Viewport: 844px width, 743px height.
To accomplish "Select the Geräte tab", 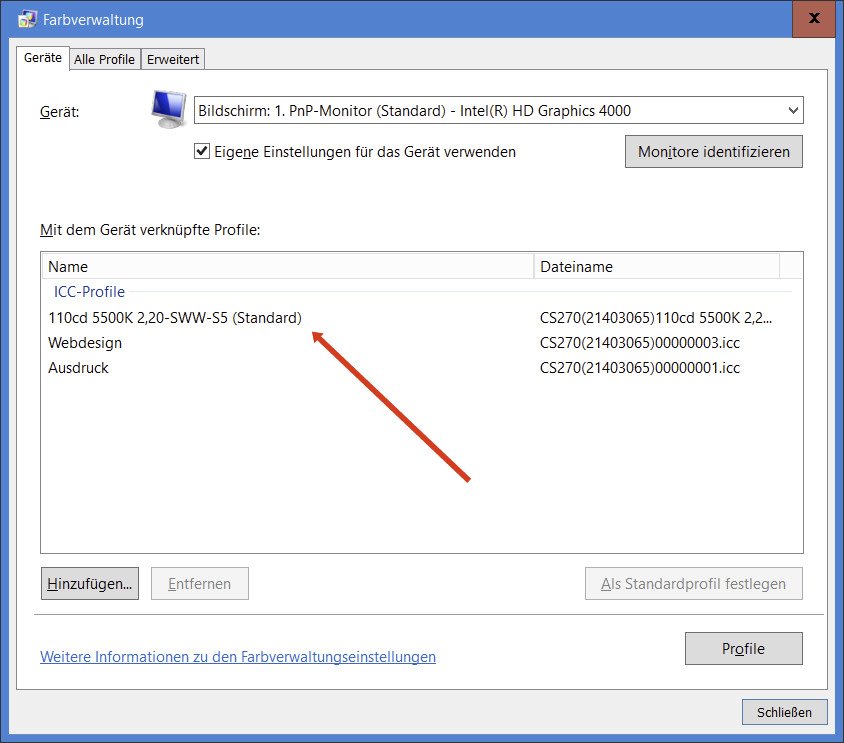I will [43, 58].
